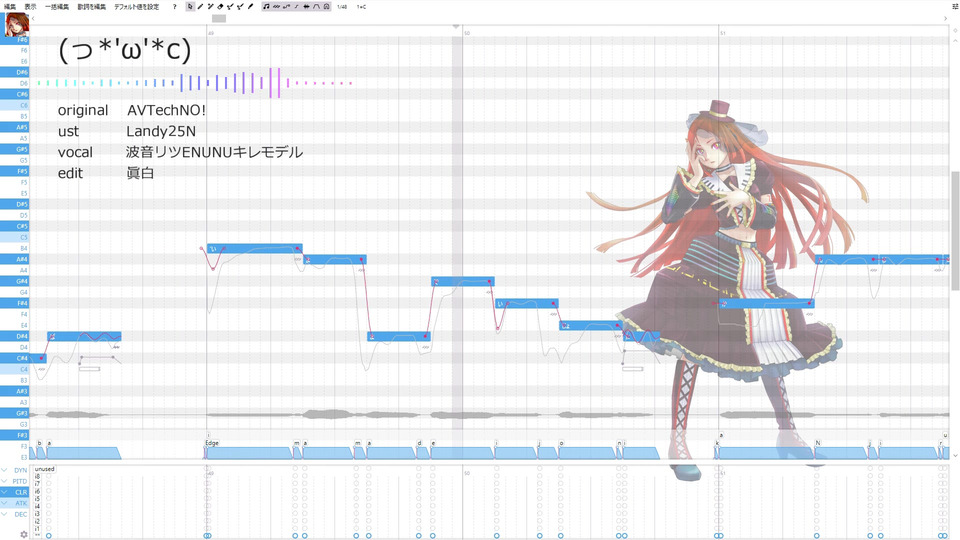Image resolution: width=960 pixels, height=540 pixels.
Task: Select voice color i8 for first note
Action: pos(49,476)
